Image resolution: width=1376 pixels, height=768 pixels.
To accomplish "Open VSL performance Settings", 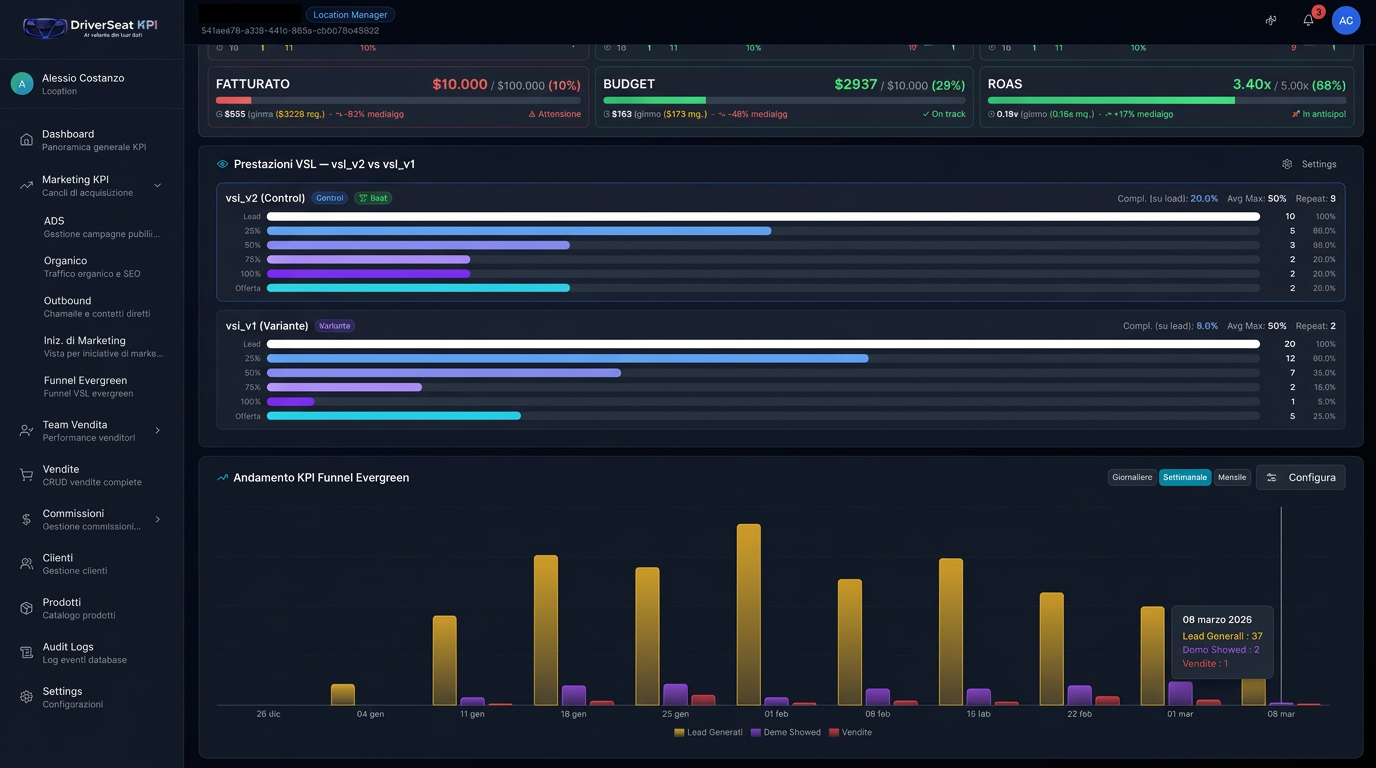I will click(x=1309, y=164).
